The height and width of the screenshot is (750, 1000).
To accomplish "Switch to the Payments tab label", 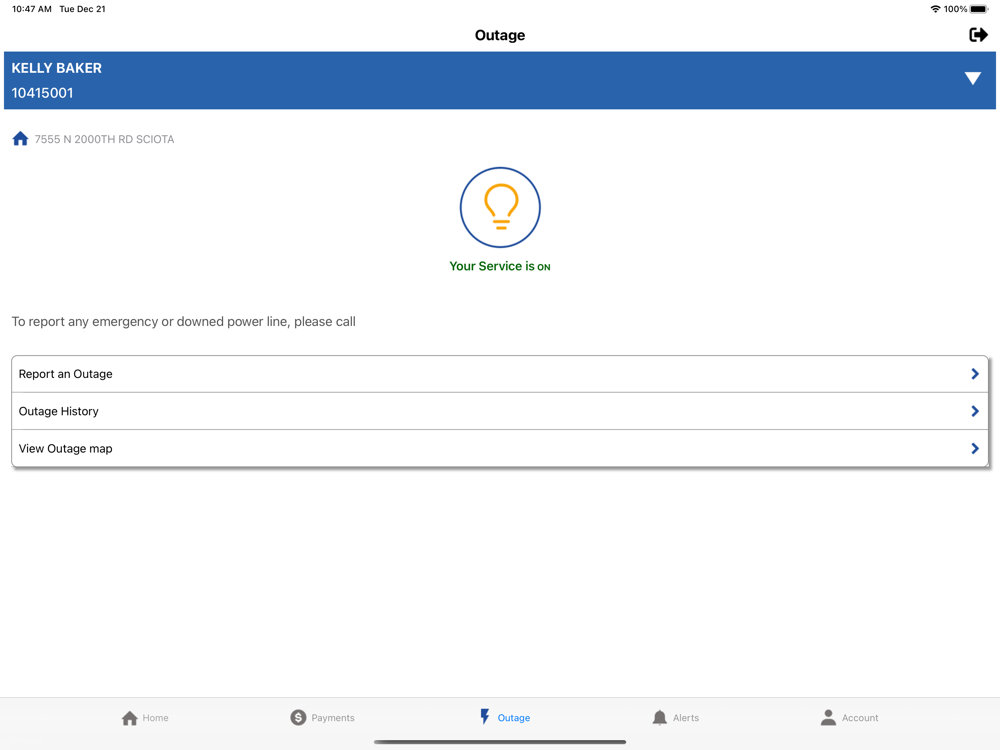I will pyautogui.click(x=333, y=718).
